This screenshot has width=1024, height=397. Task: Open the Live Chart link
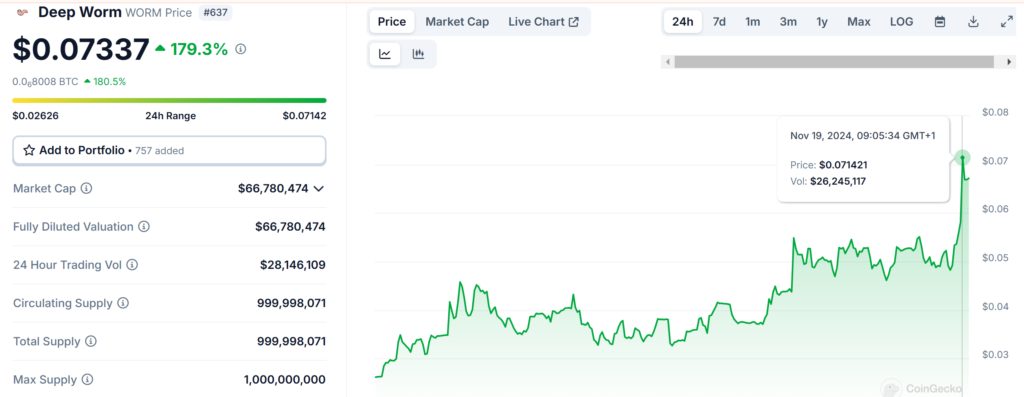tap(543, 22)
